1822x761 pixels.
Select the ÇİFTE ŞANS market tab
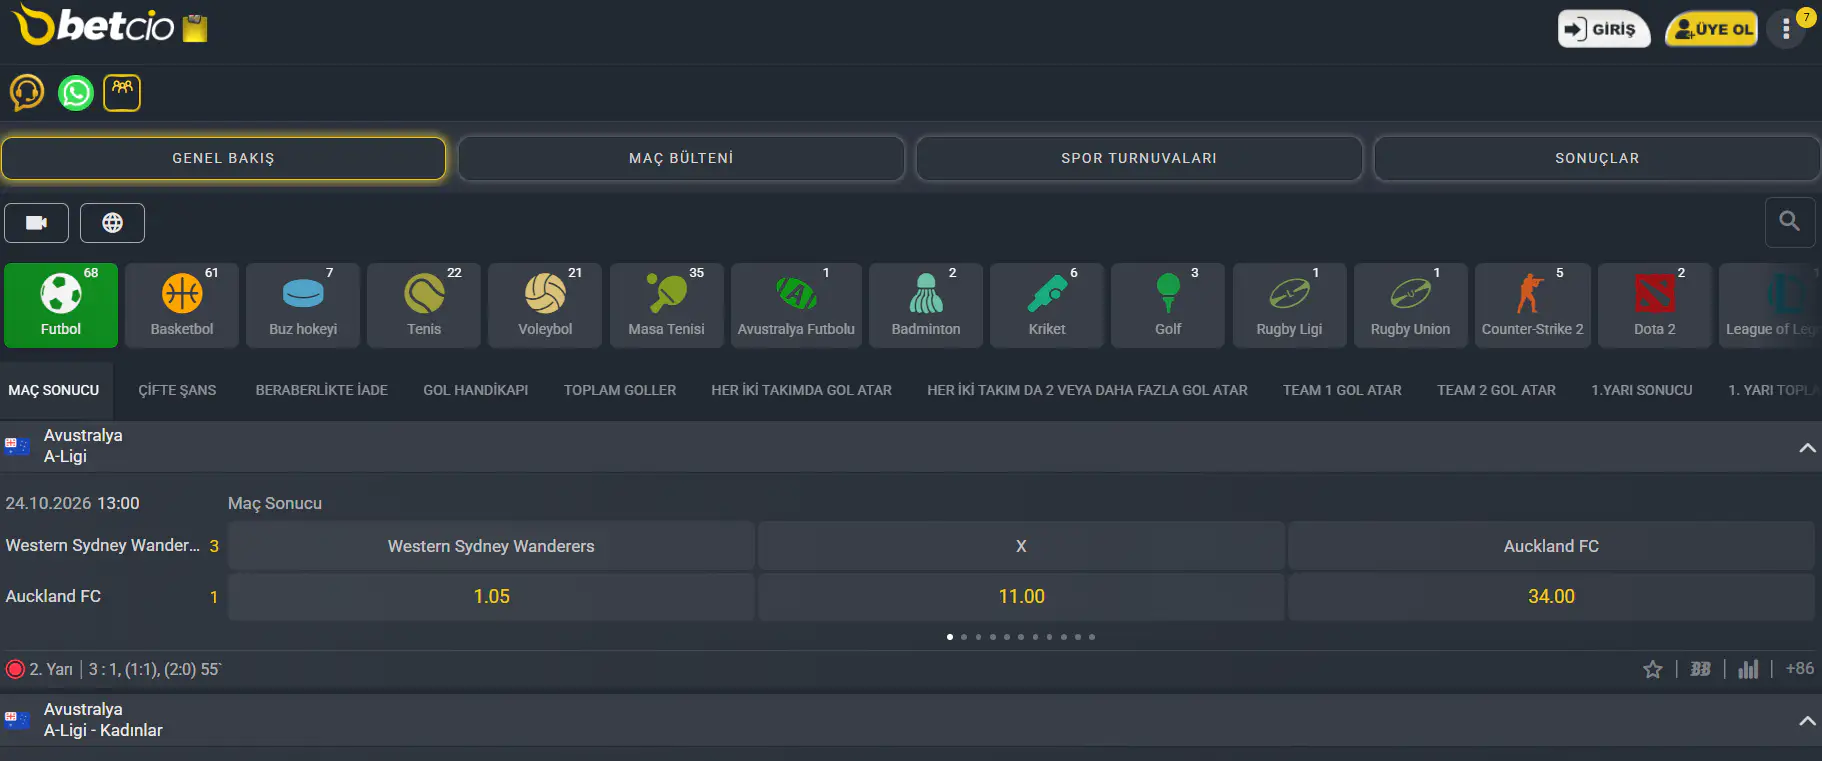point(177,390)
